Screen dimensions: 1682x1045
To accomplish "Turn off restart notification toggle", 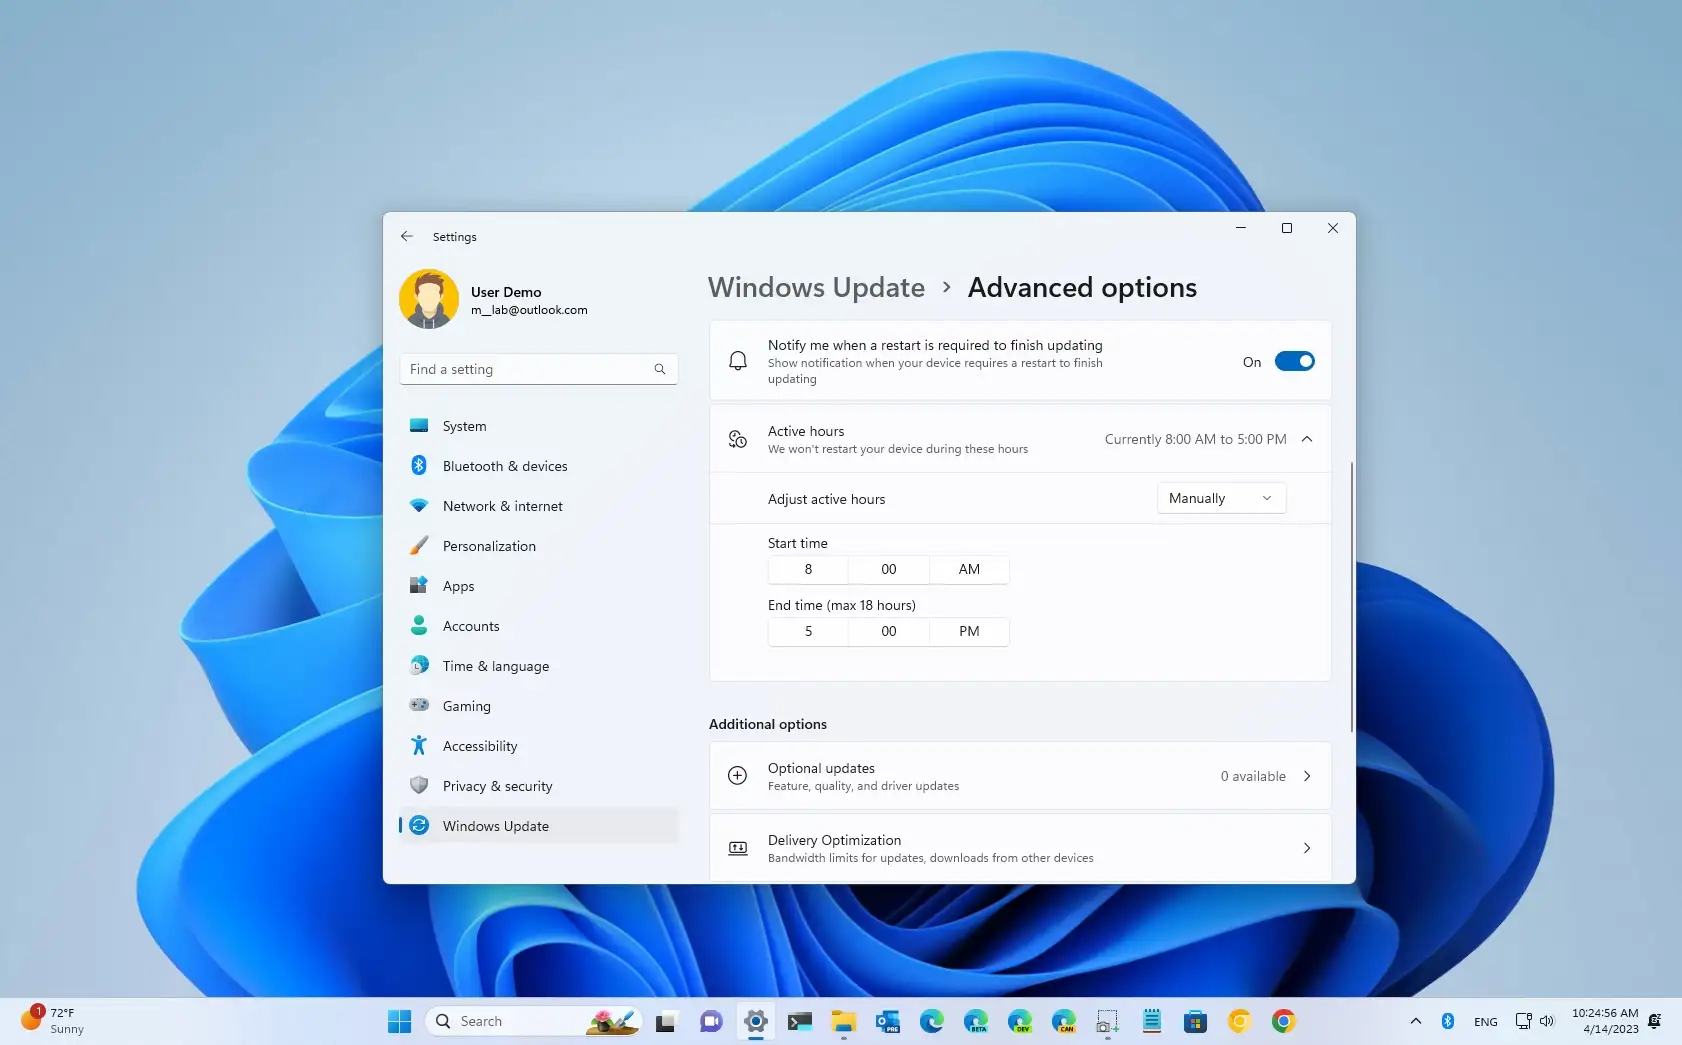I will point(1294,362).
